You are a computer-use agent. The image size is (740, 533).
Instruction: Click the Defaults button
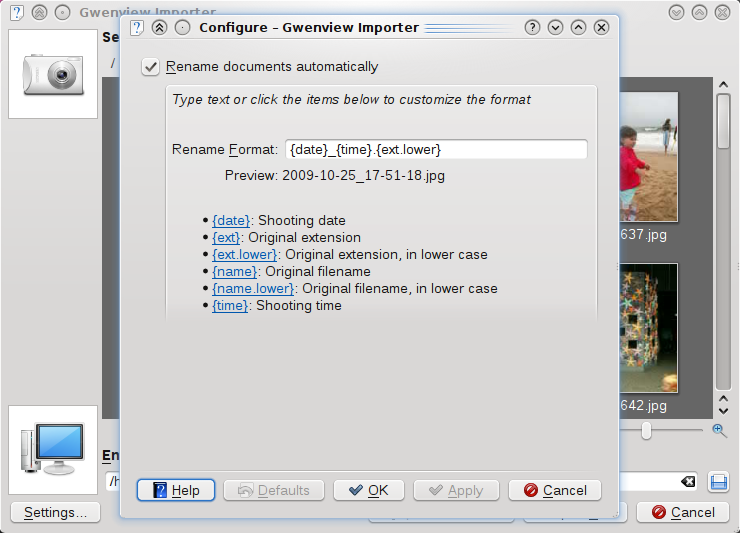pyautogui.click(x=274, y=490)
